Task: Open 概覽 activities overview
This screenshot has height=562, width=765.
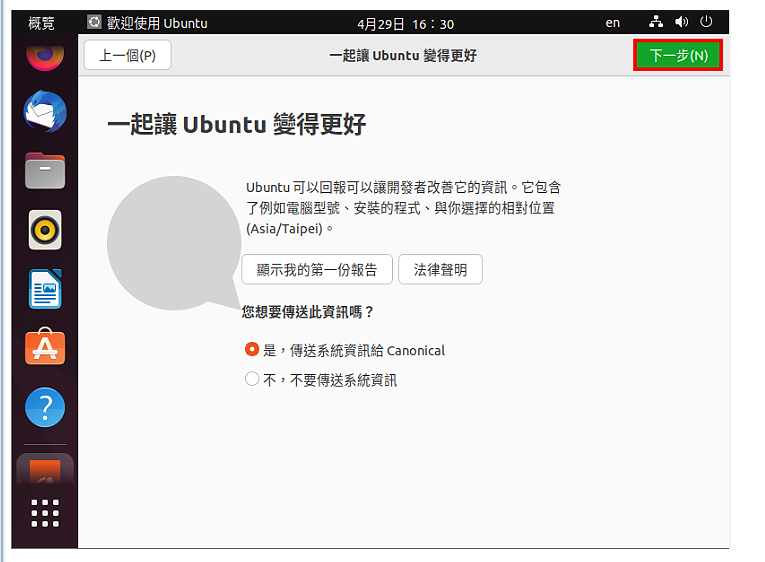Action: click(41, 23)
